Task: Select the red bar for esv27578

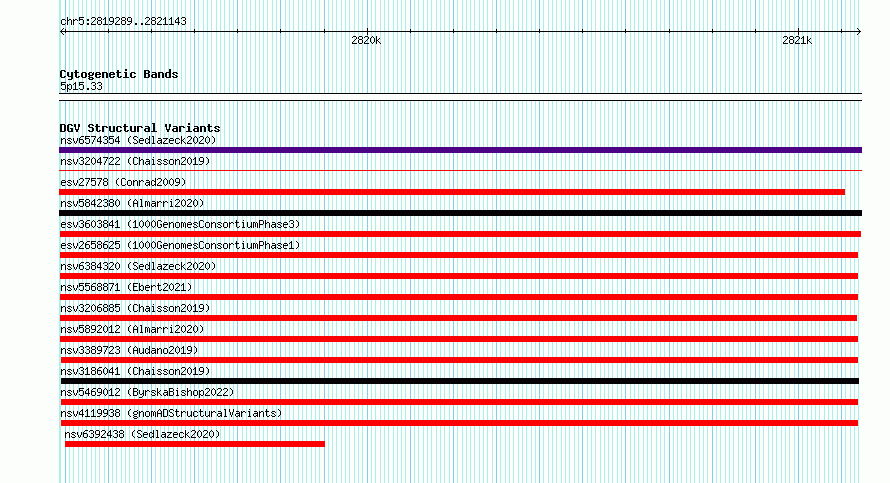Action: pos(452,192)
